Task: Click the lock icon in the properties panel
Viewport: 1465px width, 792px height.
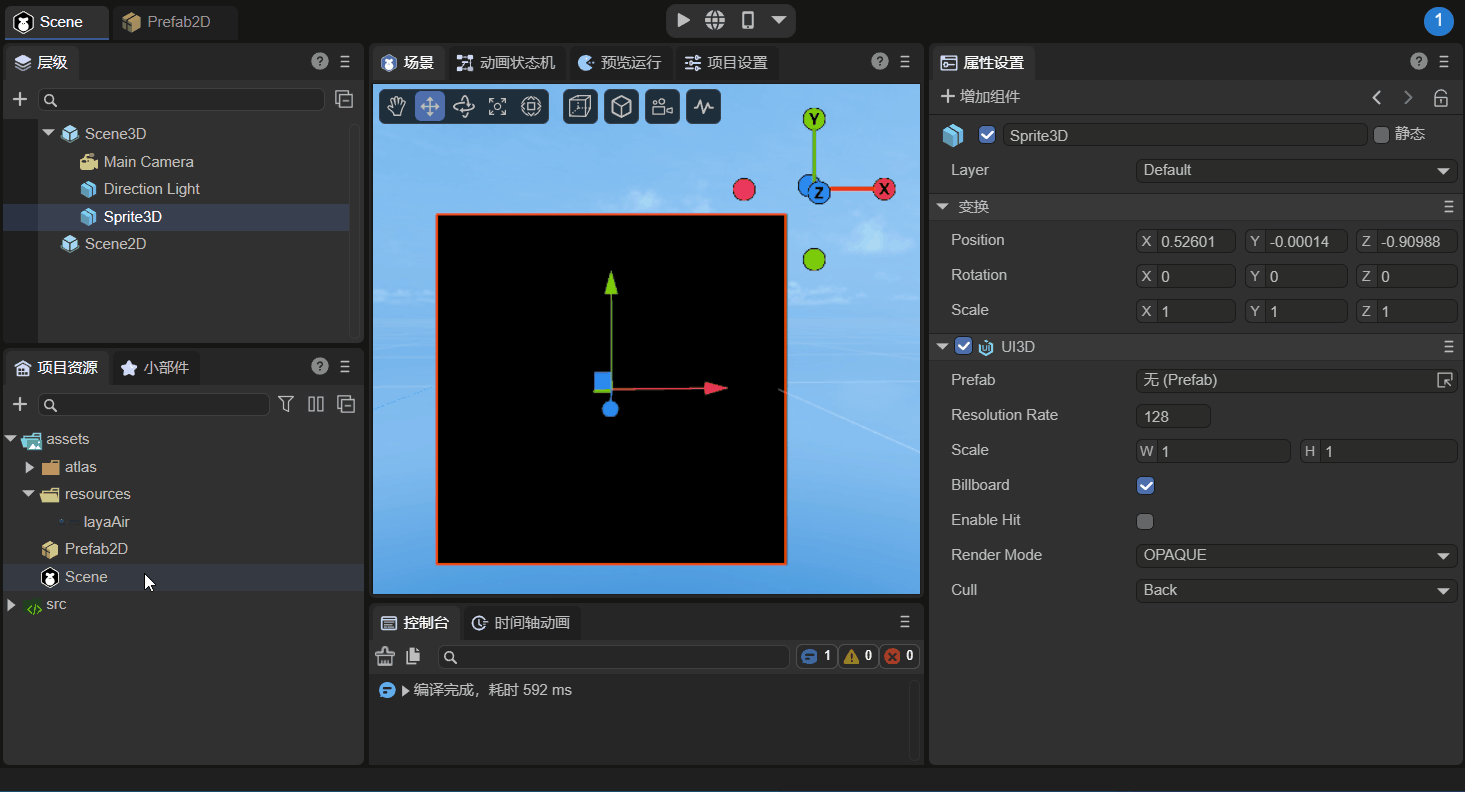Action: click(1441, 98)
